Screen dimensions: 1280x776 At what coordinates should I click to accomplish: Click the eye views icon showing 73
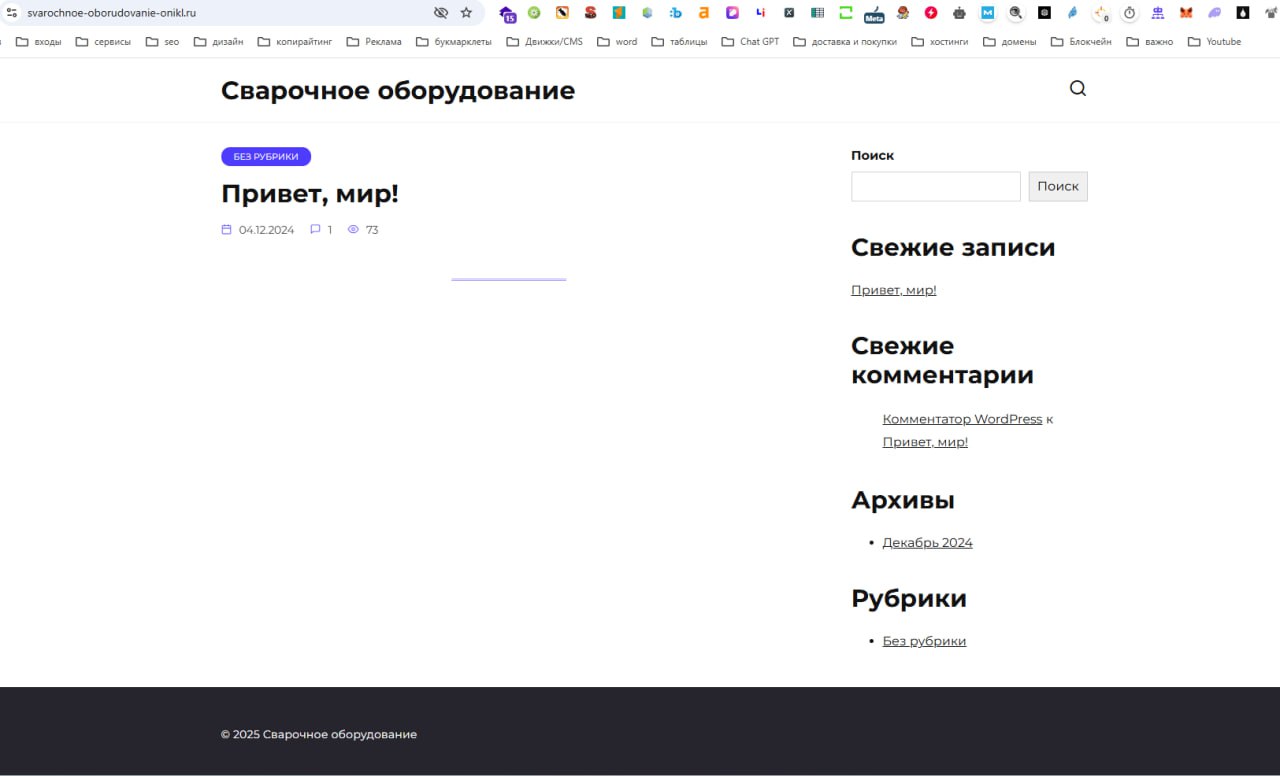point(352,229)
